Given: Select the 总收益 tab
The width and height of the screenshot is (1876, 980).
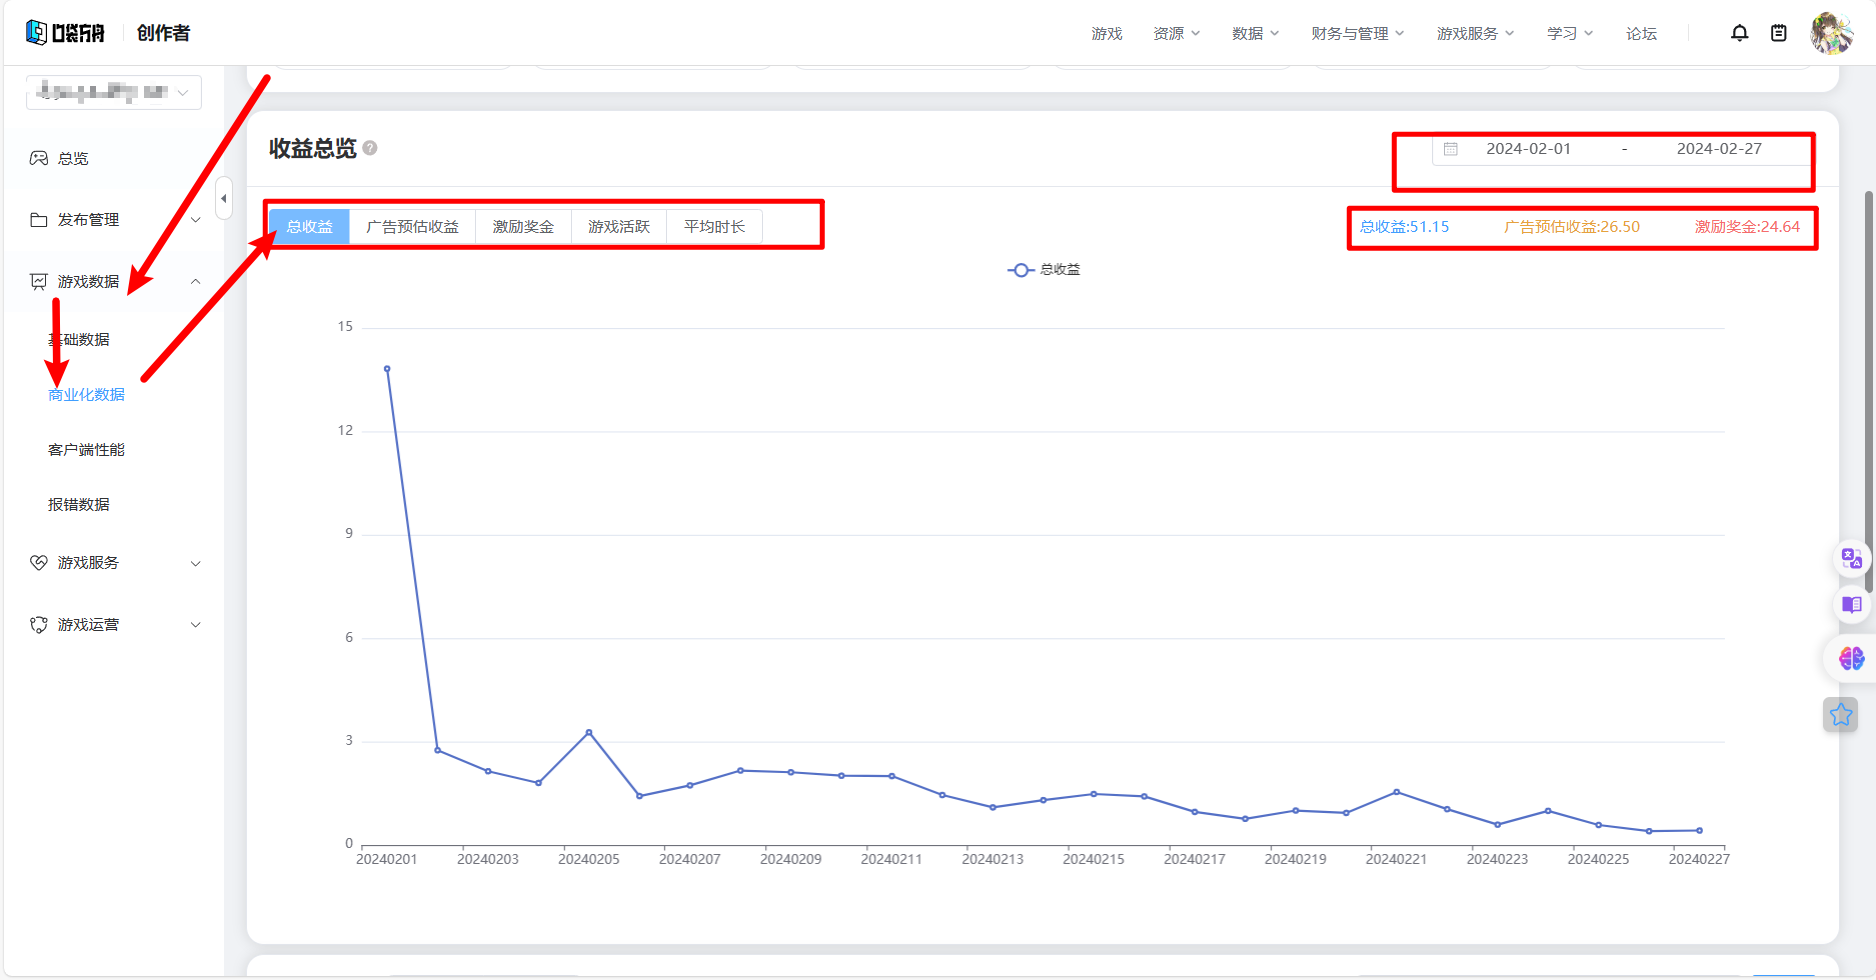Looking at the screenshot, I should tap(309, 227).
